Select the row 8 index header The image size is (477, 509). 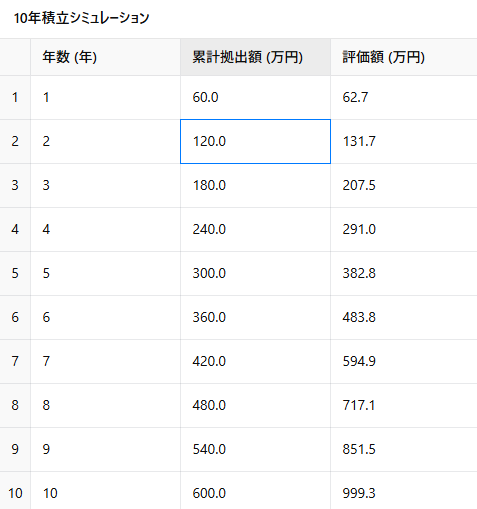pyautogui.click(x=15, y=405)
